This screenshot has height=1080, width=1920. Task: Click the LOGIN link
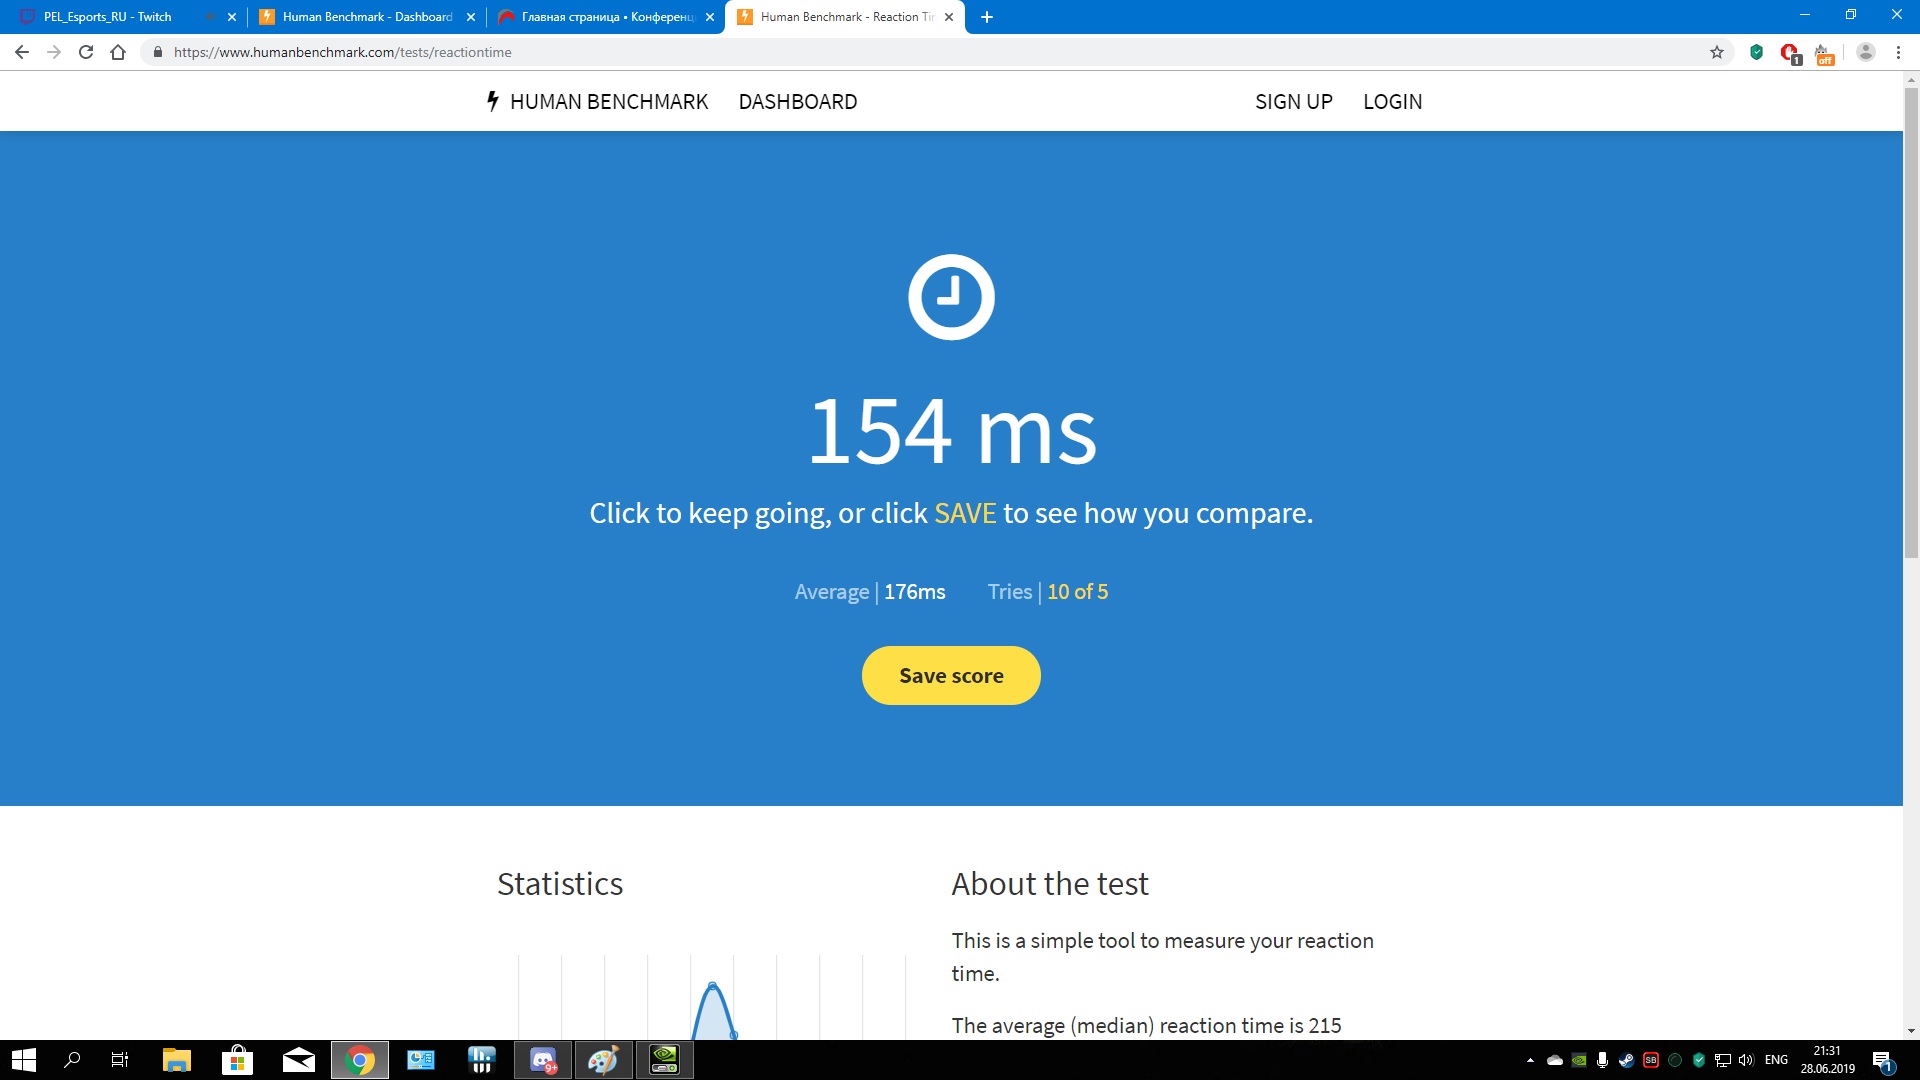pyautogui.click(x=1392, y=102)
